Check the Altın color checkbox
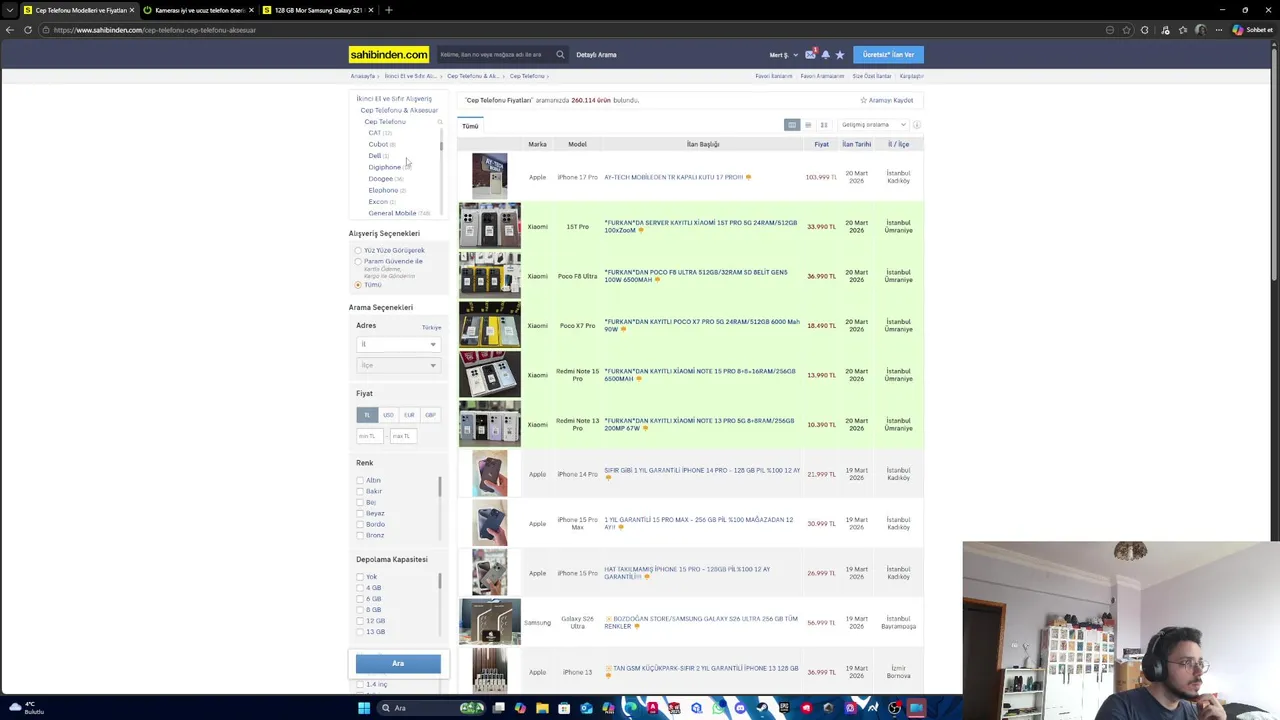 click(x=360, y=480)
